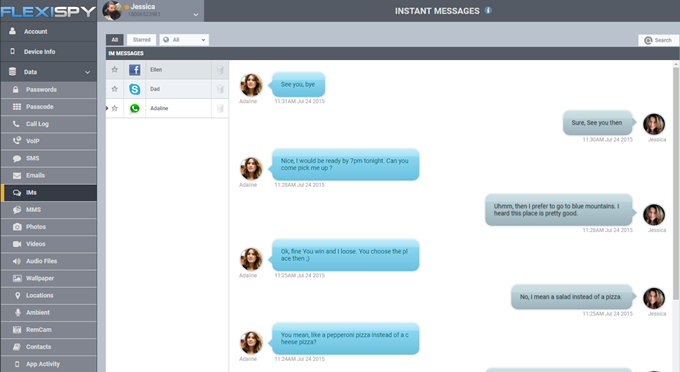Viewport: 680px width, 372px height.
Task: Click the 'See you, bye' message bubble
Action: (298, 85)
